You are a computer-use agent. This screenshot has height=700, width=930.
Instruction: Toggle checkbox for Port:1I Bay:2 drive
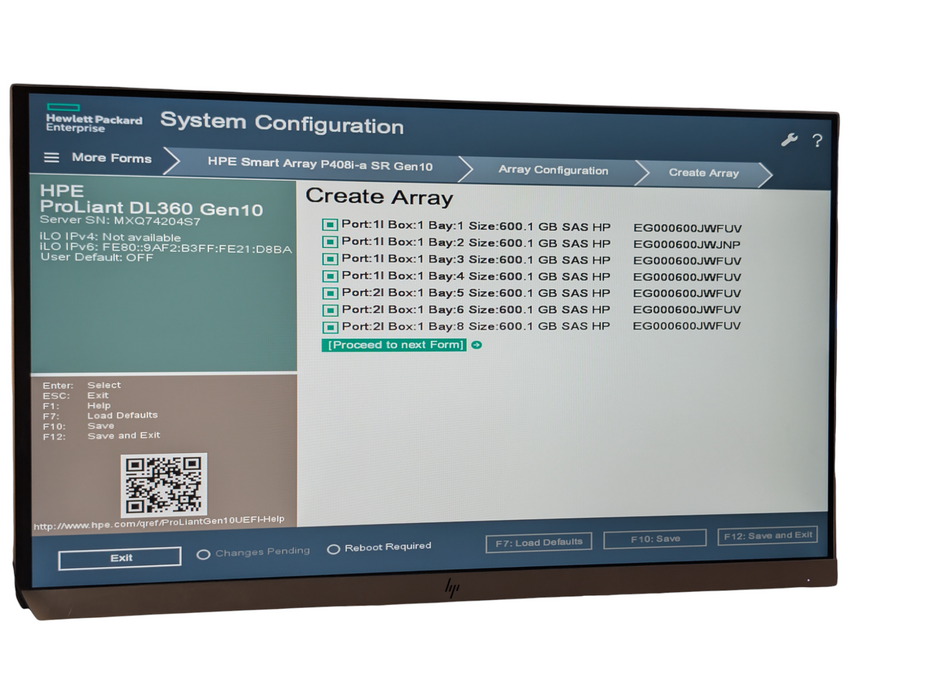330,242
